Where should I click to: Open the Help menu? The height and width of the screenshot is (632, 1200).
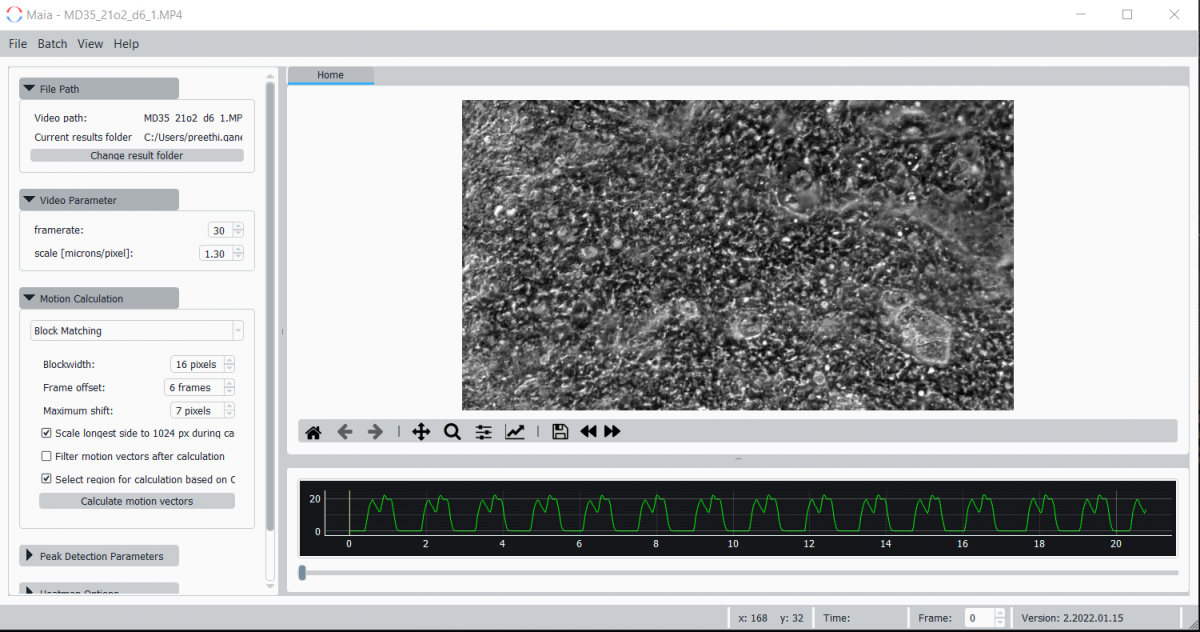126,44
